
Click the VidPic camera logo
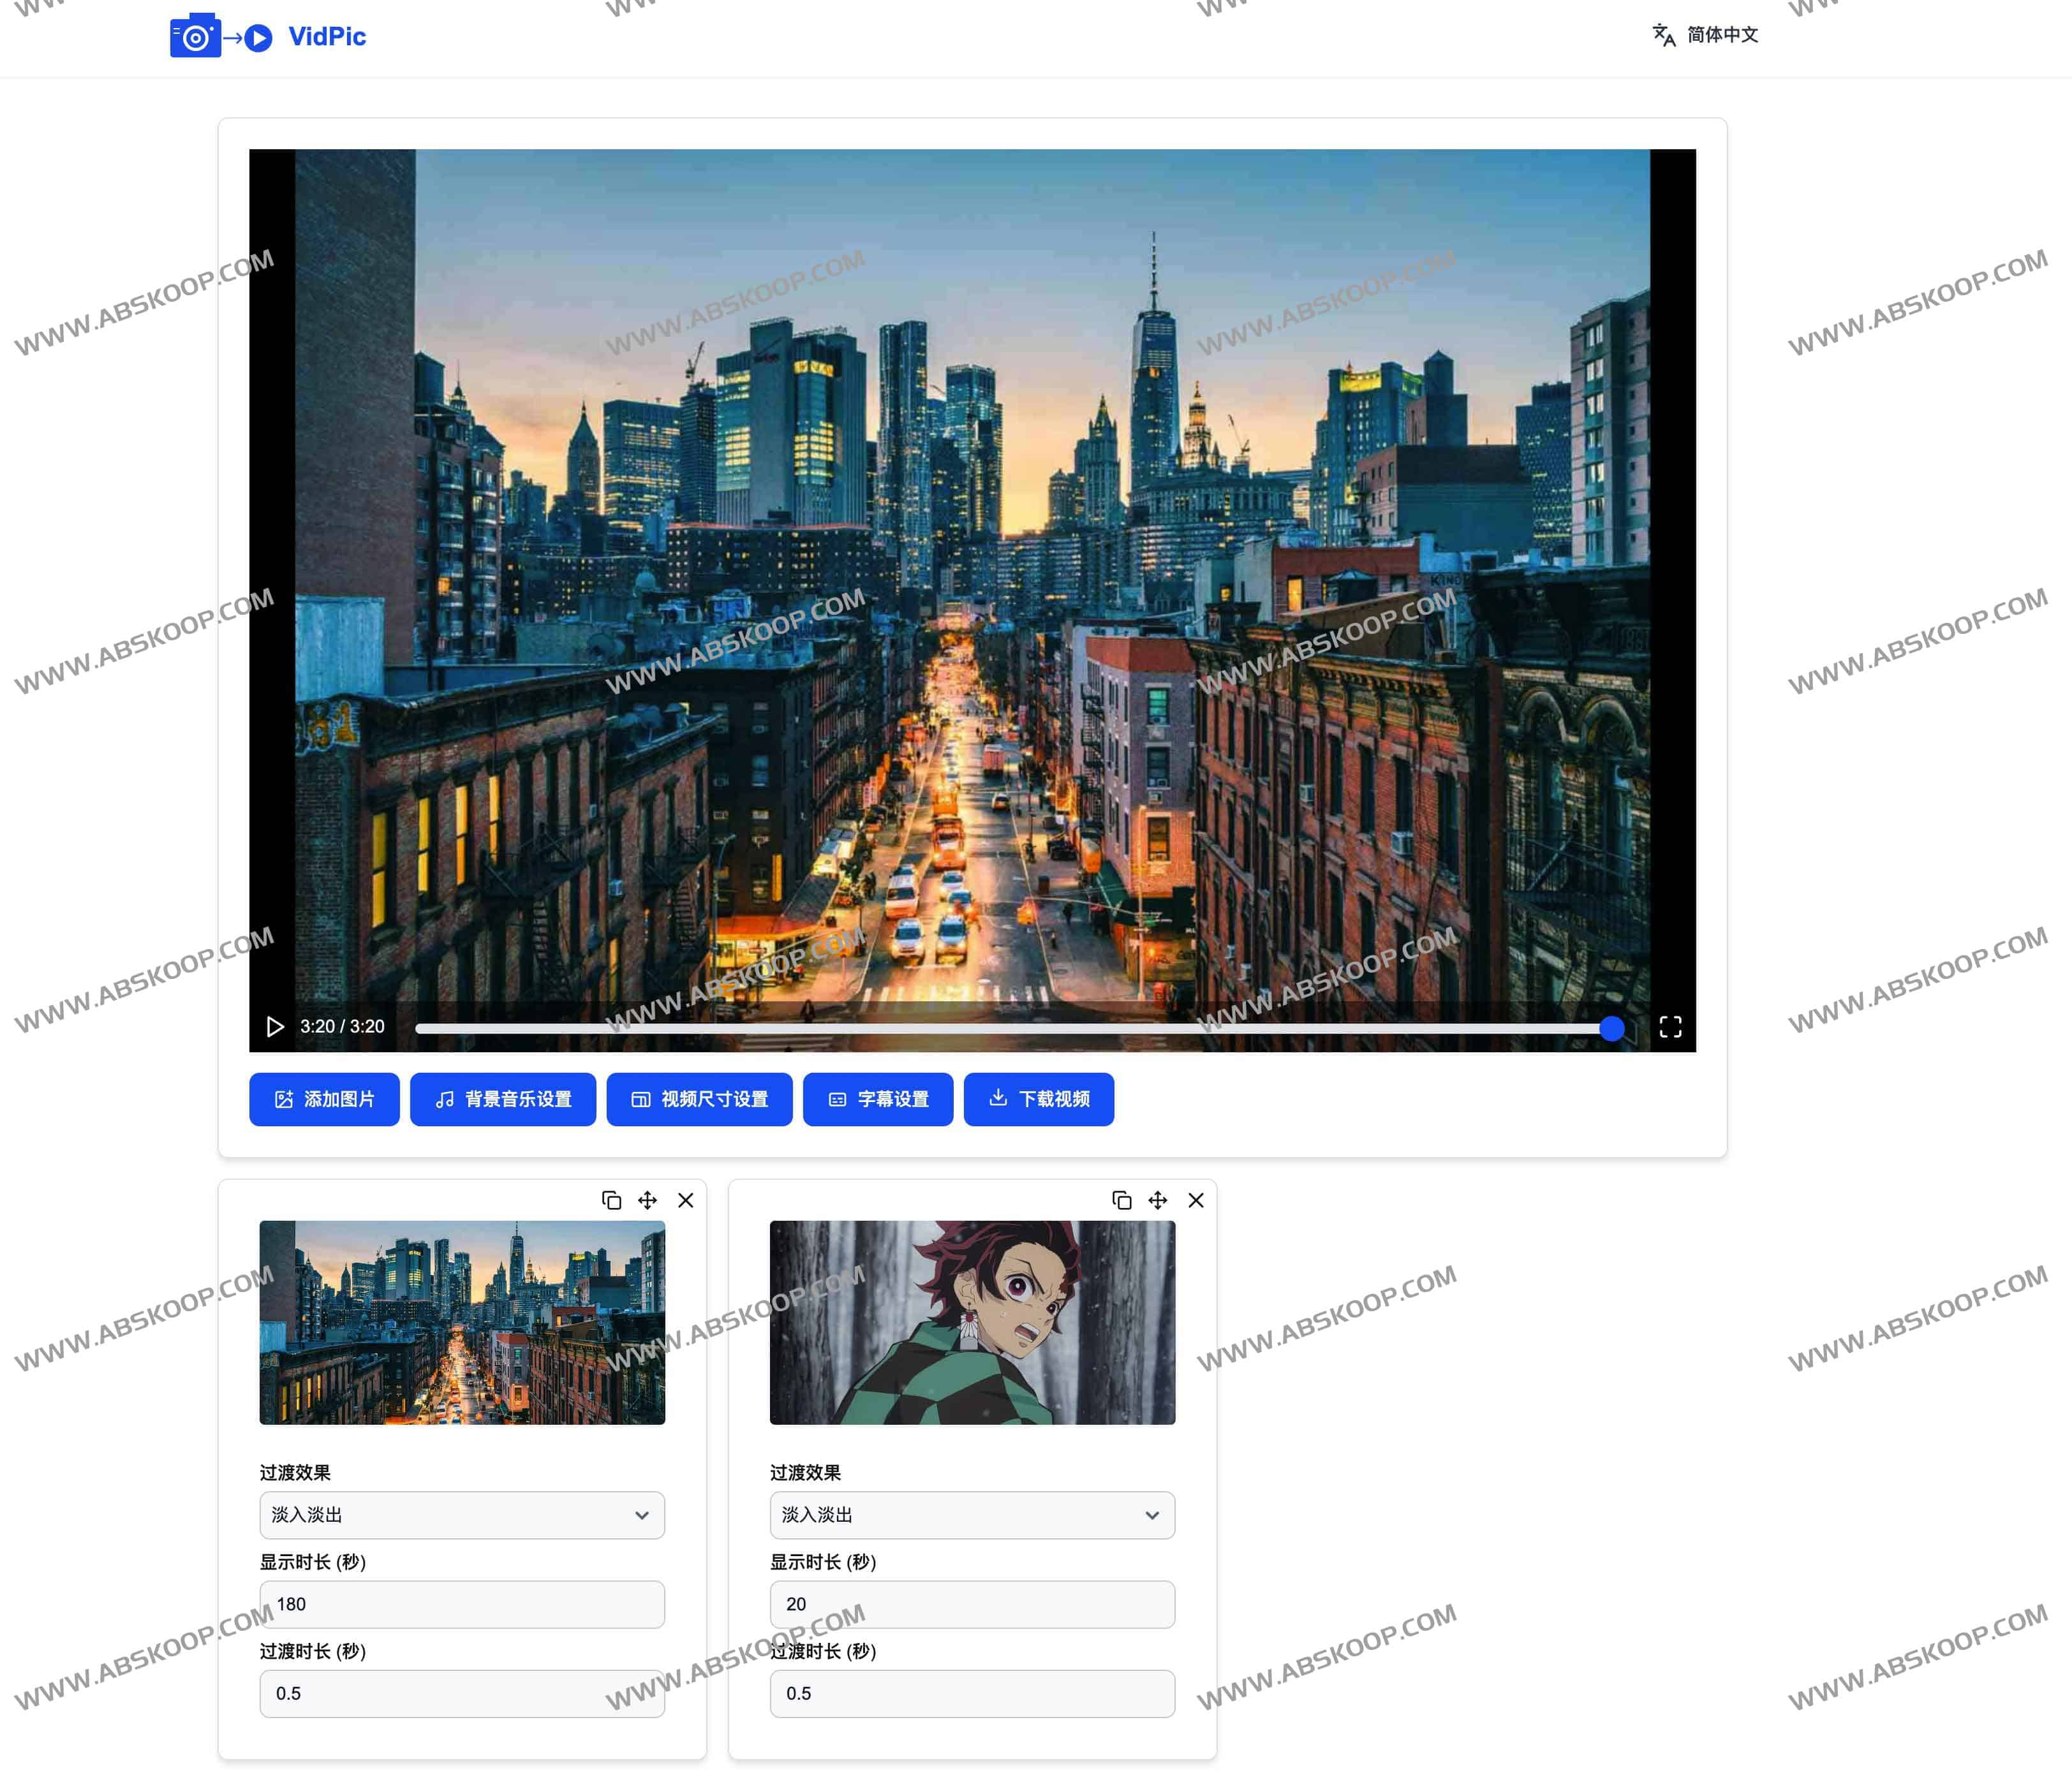pyautogui.click(x=196, y=36)
